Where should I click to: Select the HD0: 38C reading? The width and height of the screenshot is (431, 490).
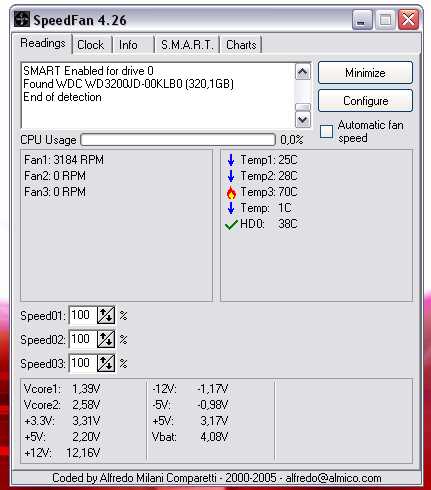pos(269,224)
